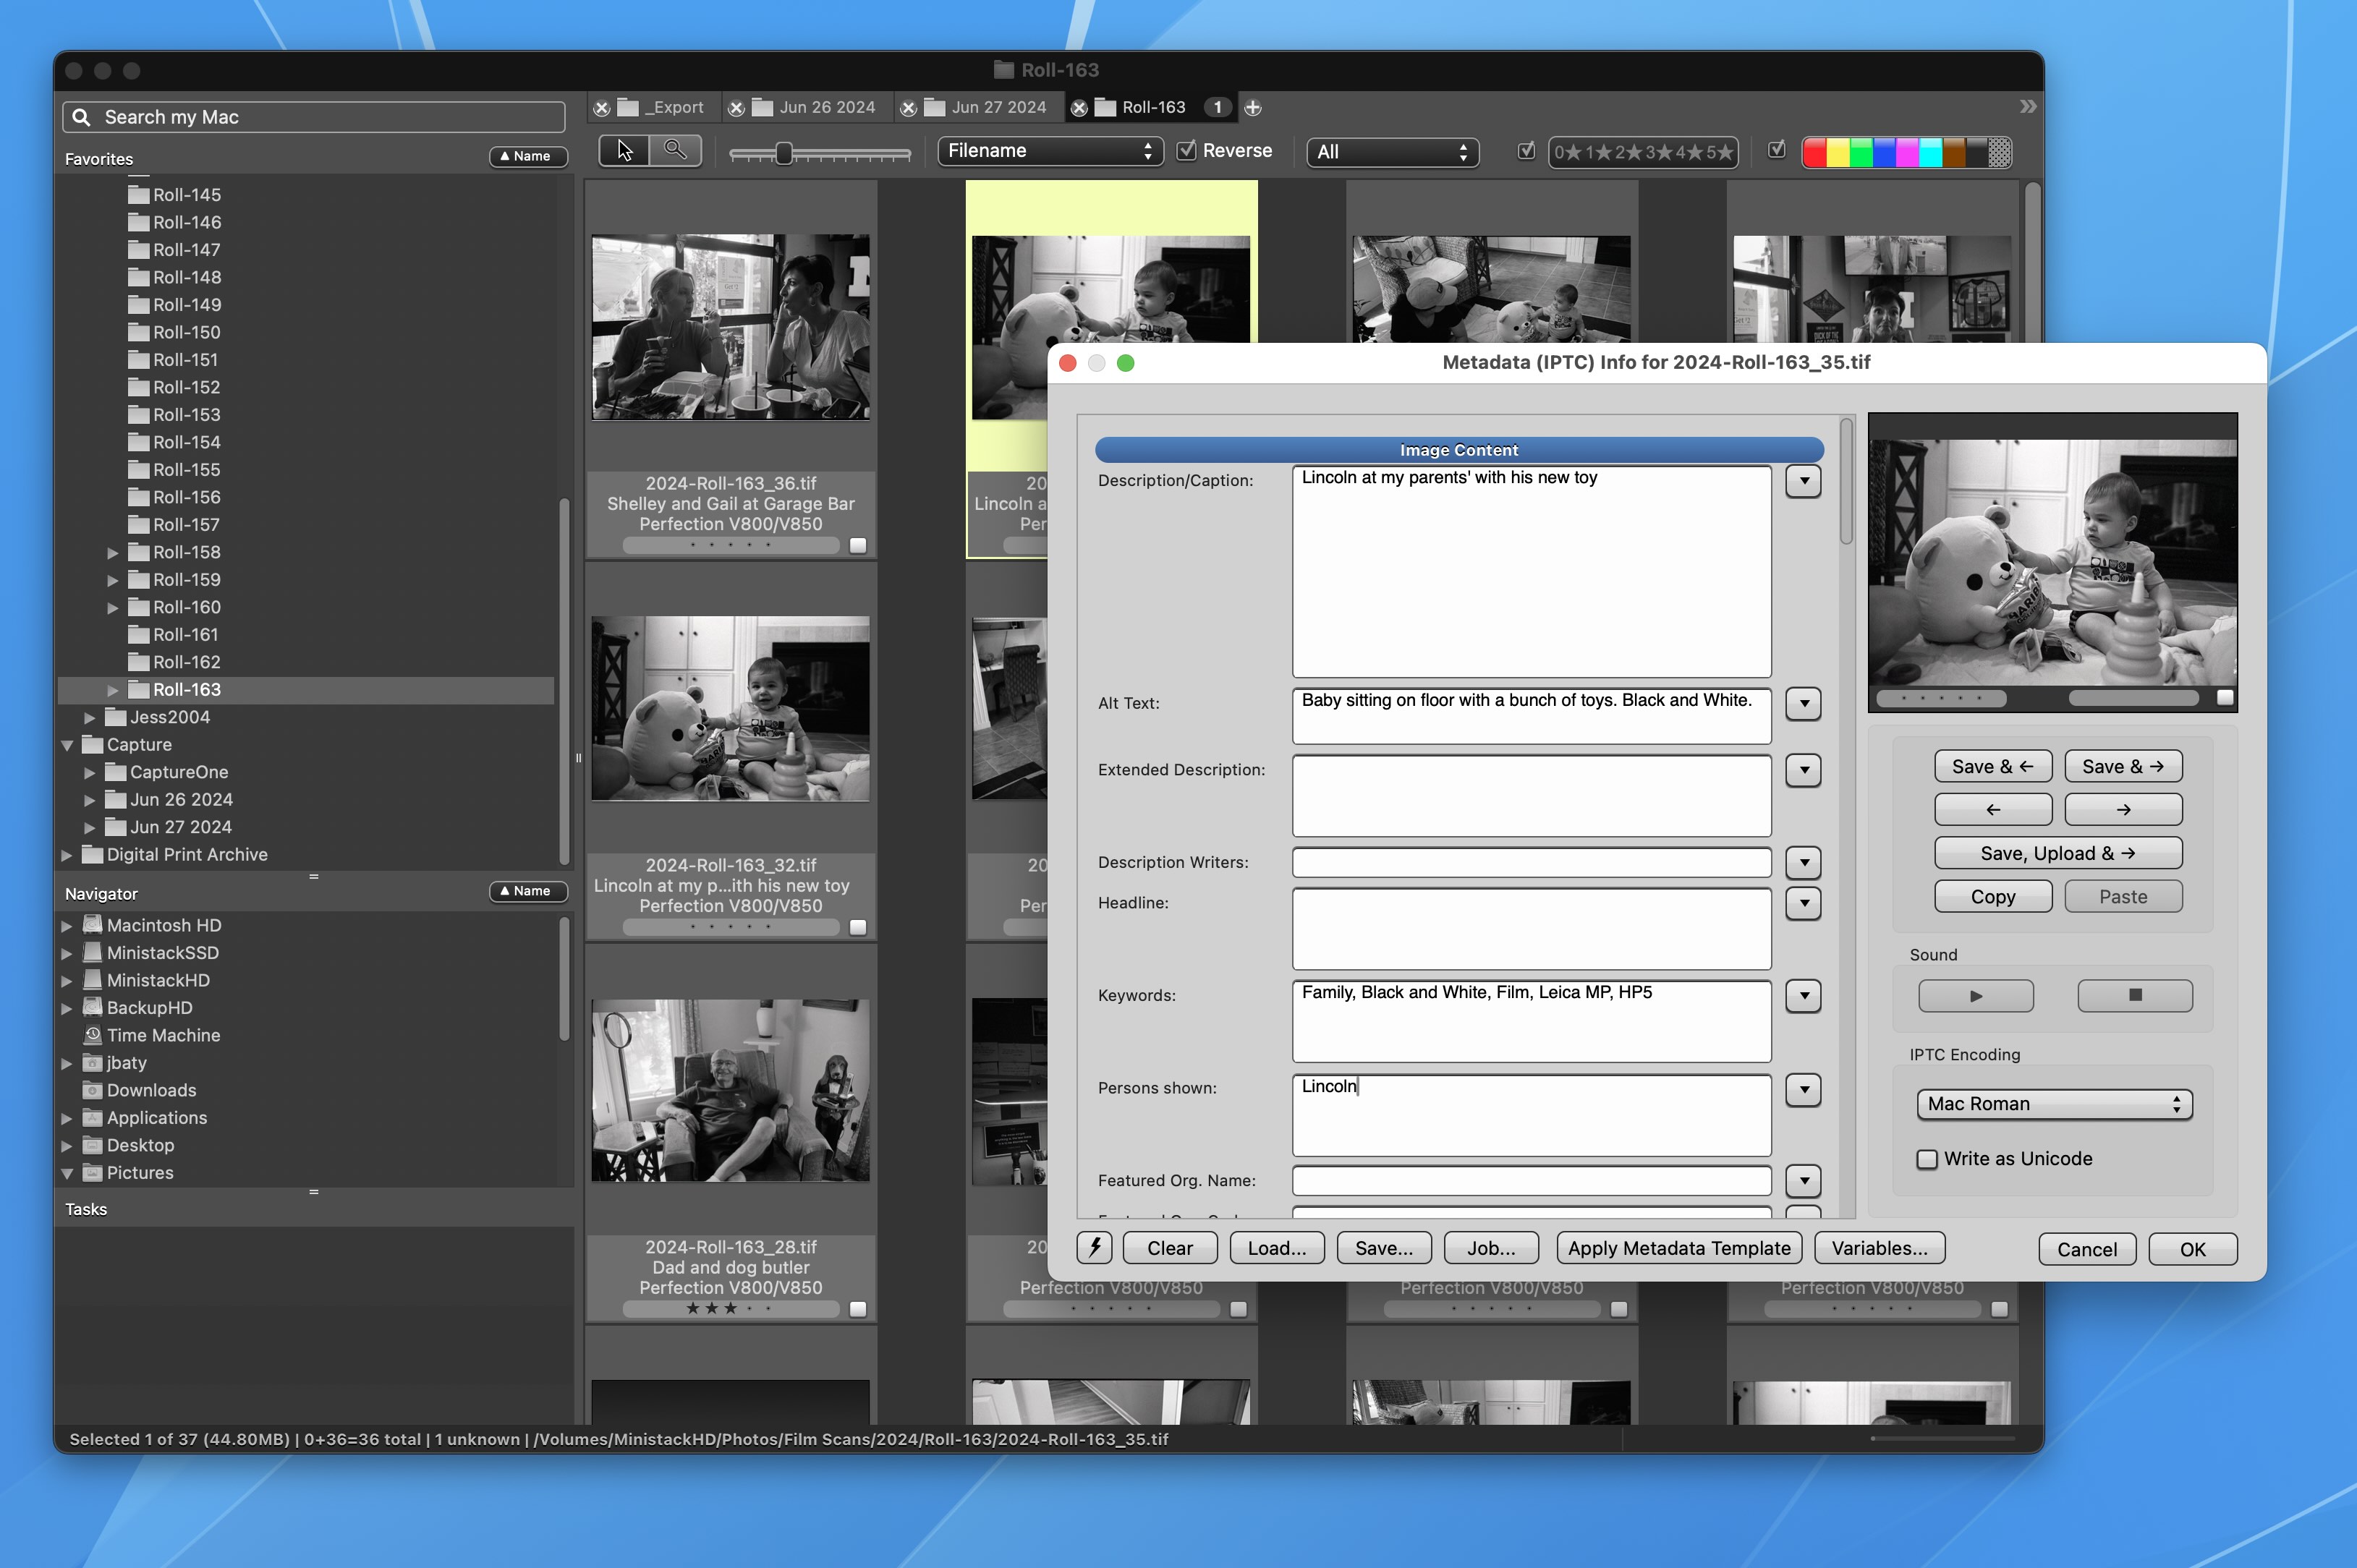Select the arrow cursor tool

624,151
